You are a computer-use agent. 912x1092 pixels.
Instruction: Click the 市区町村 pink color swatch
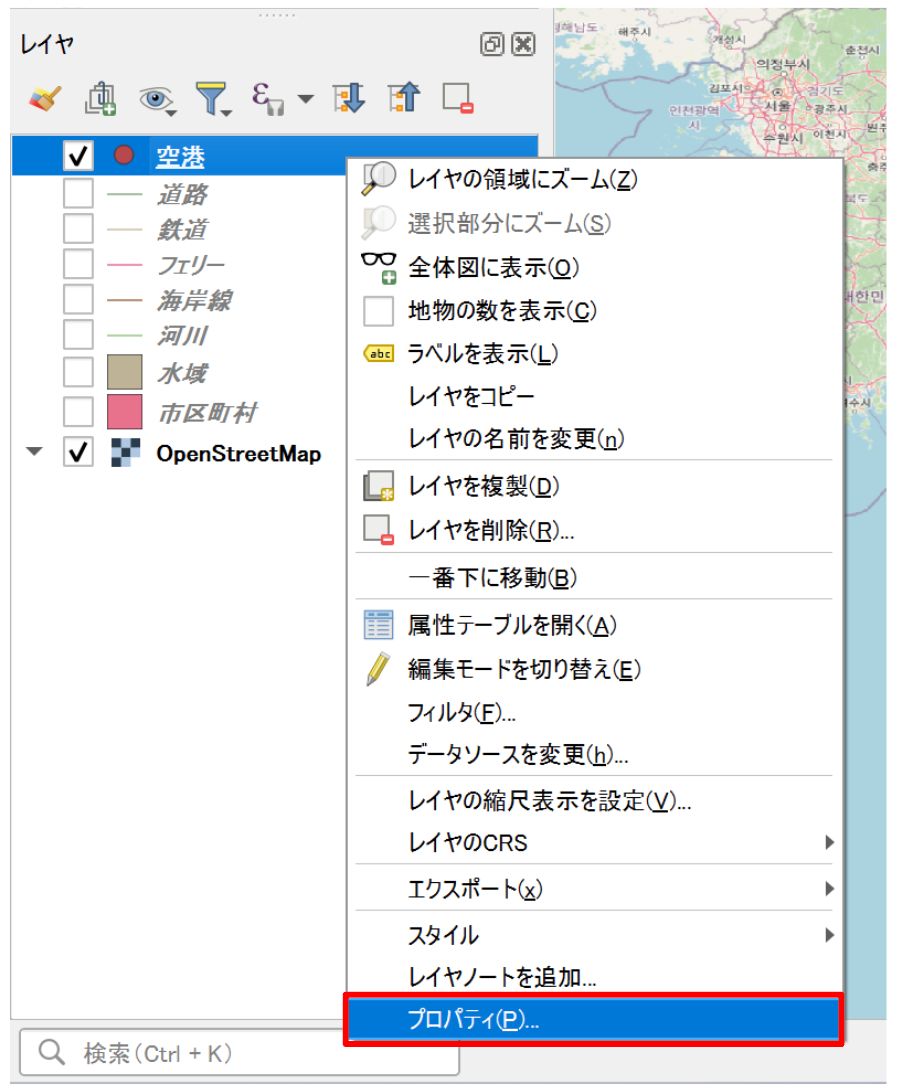[125, 412]
